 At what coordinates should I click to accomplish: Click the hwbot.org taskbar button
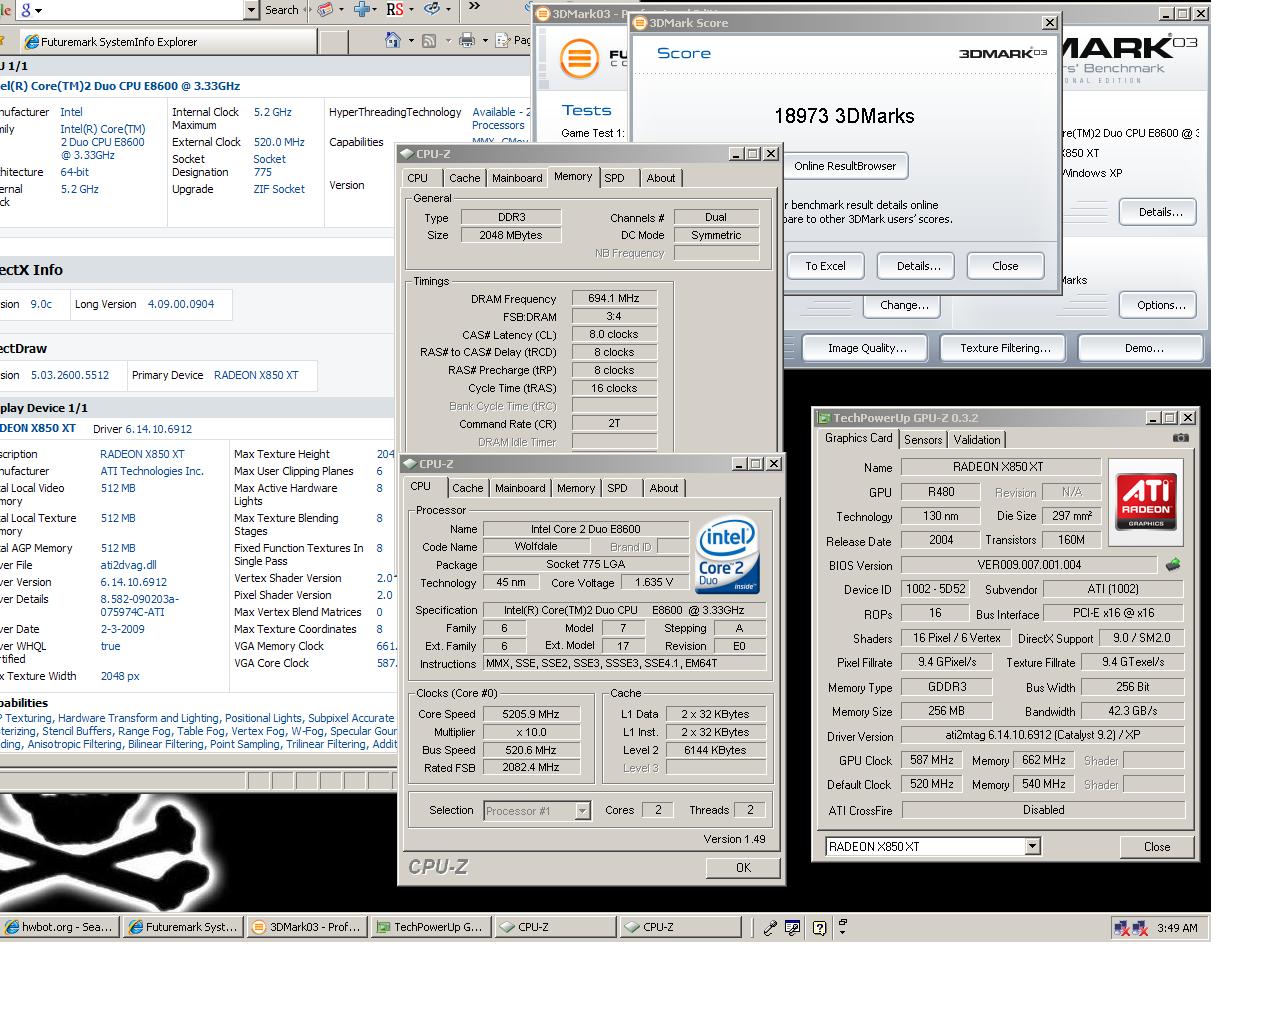59,927
